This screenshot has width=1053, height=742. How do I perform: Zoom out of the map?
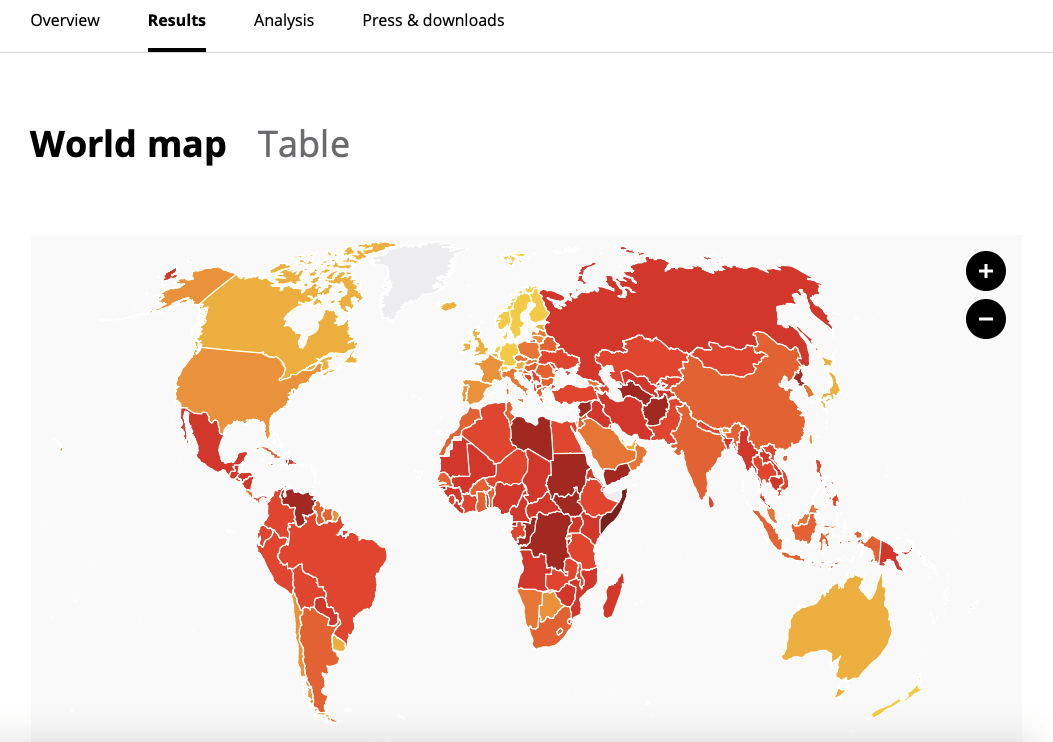coord(985,319)
